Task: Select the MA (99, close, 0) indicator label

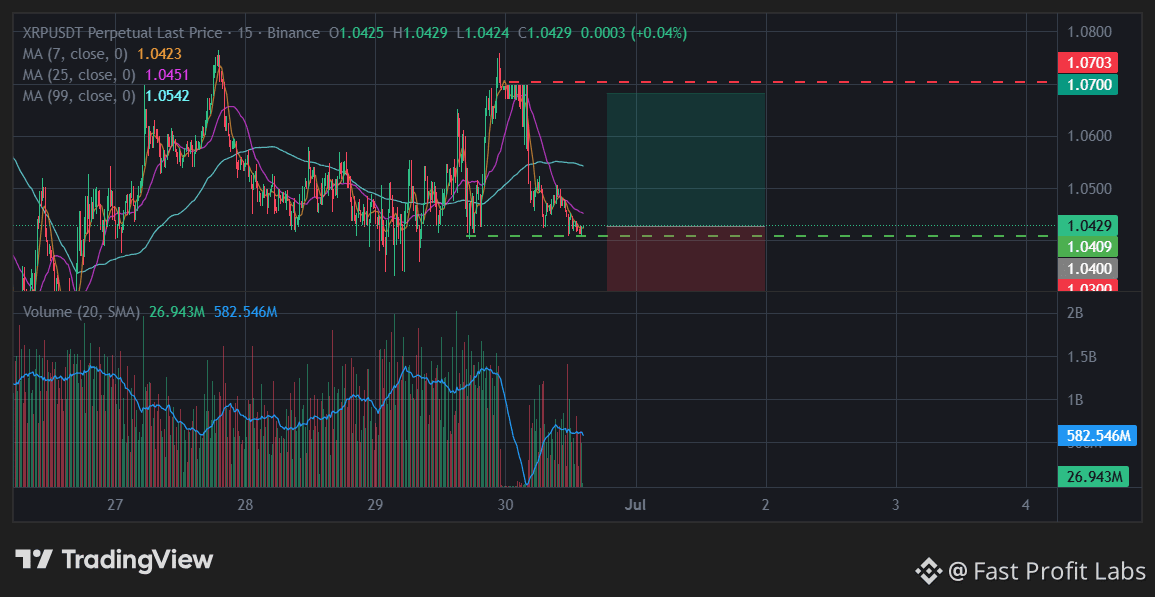Action: [80, 96]
